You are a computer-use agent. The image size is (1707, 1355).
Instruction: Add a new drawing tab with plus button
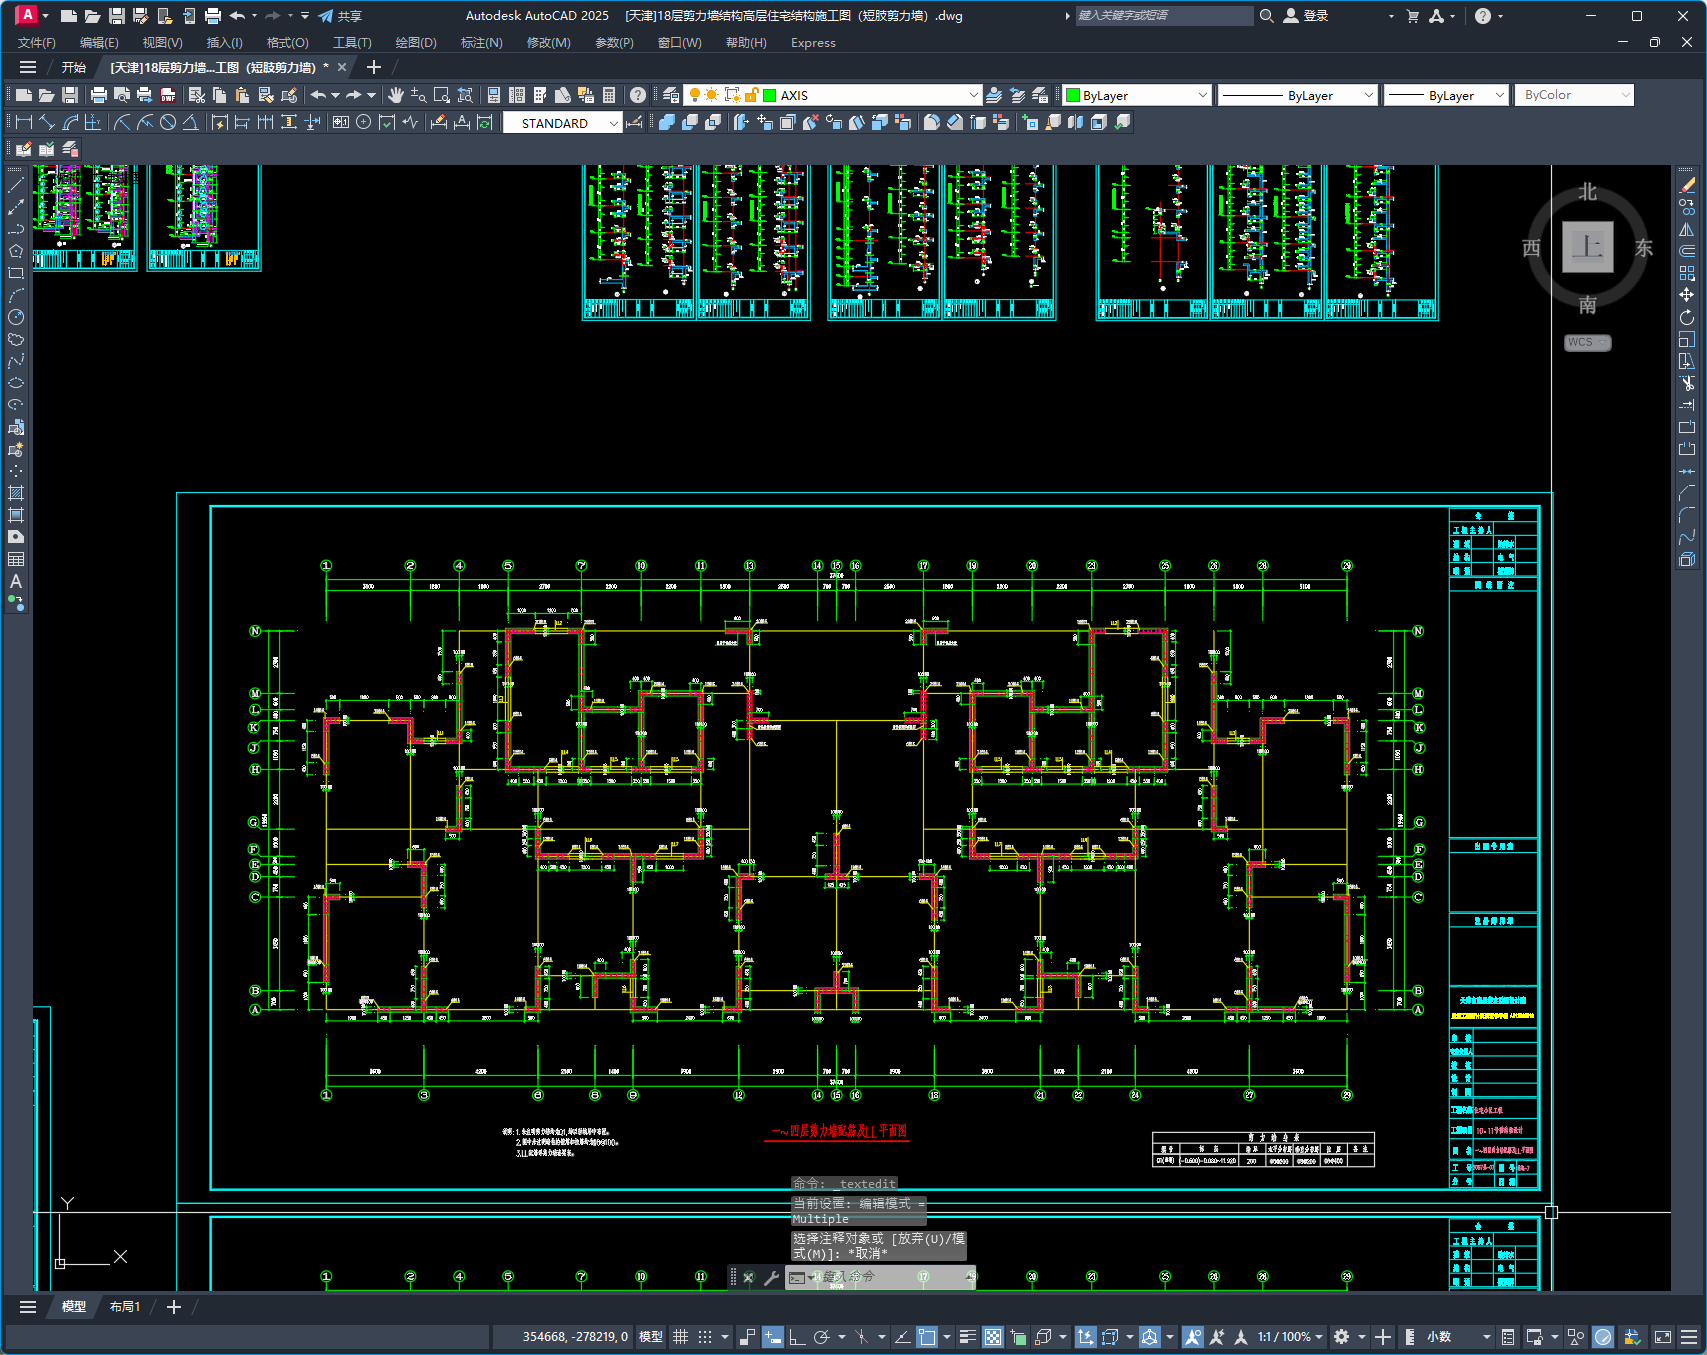pyautogui.click(x=374, y=67)
